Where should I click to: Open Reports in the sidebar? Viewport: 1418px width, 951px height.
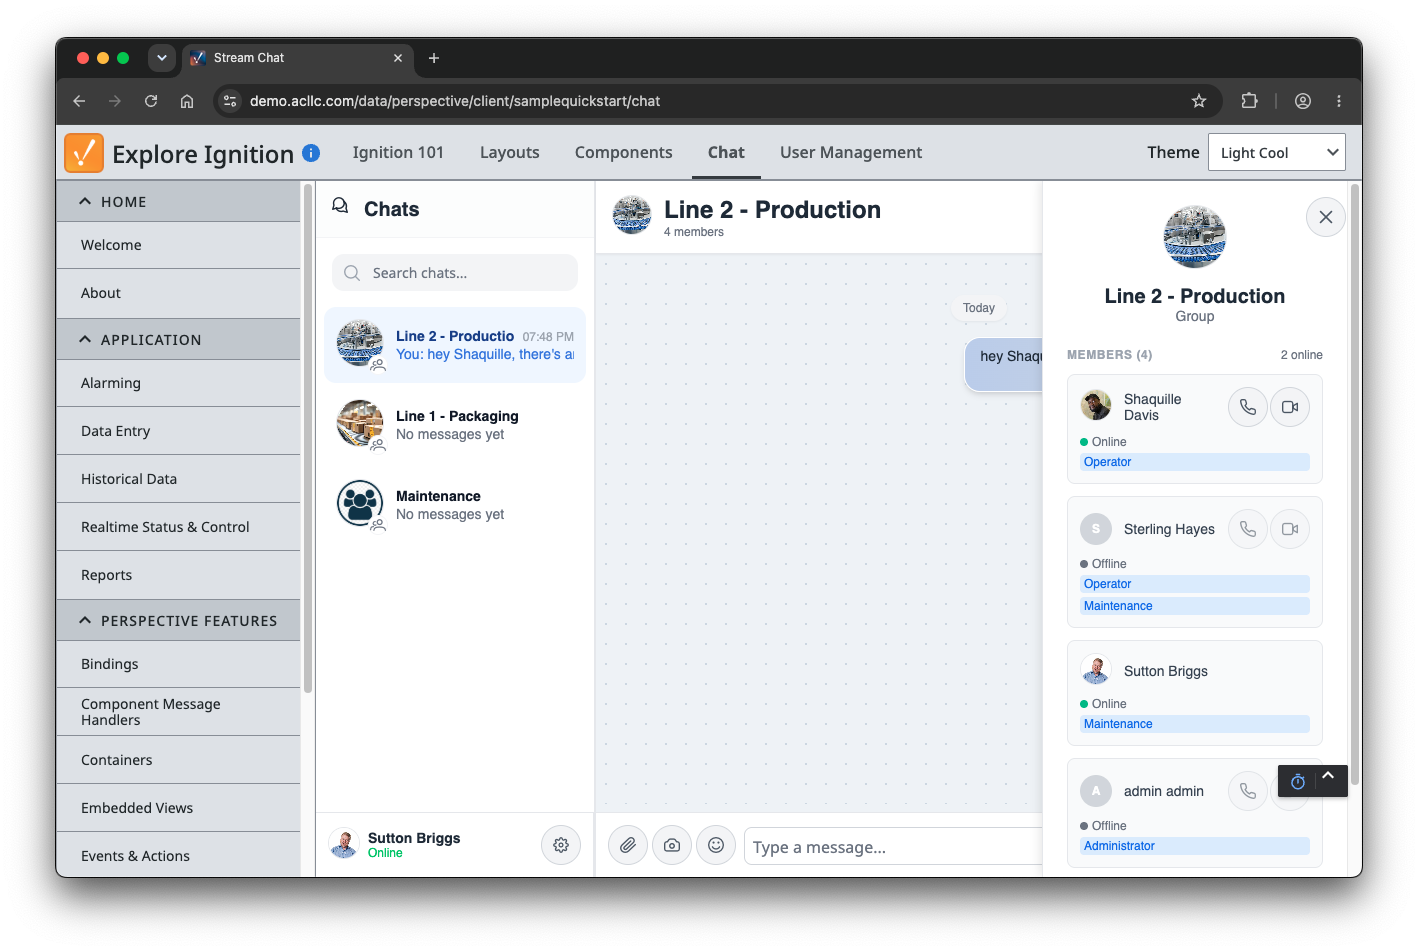tap(178, 575)
